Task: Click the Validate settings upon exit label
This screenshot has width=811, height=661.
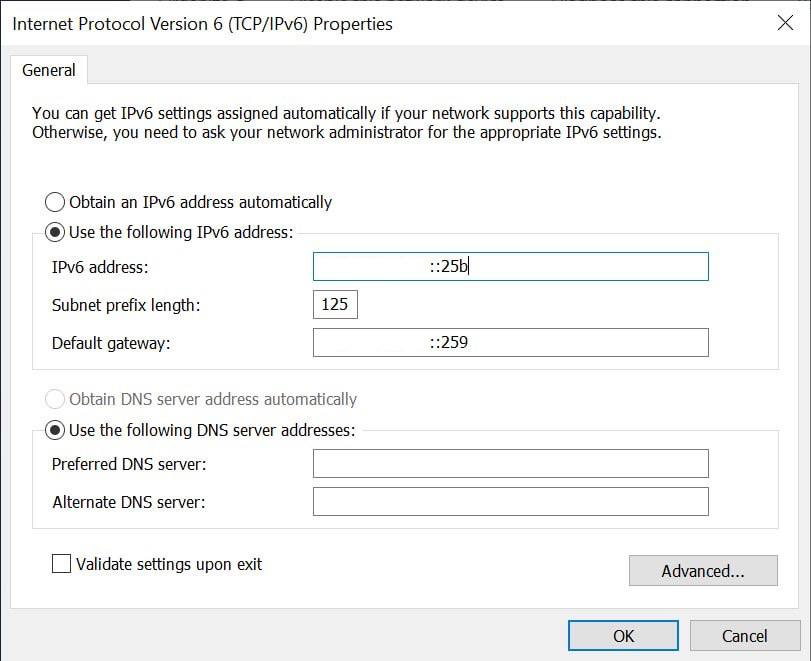Action: 169,564
